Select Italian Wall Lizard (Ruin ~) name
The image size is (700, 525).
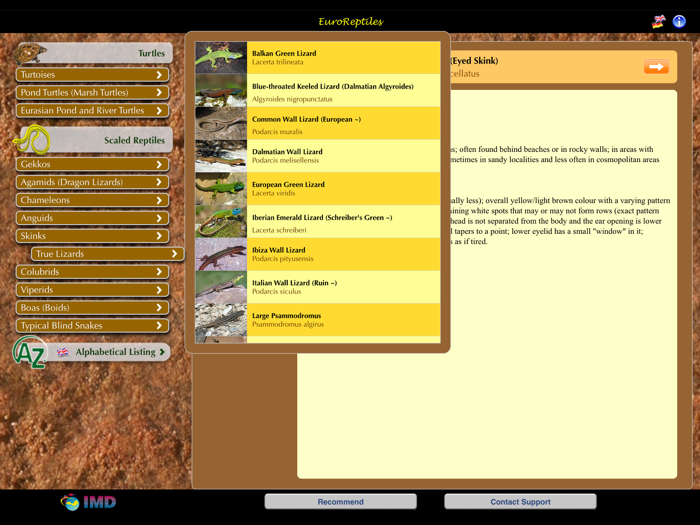(294, 283)
